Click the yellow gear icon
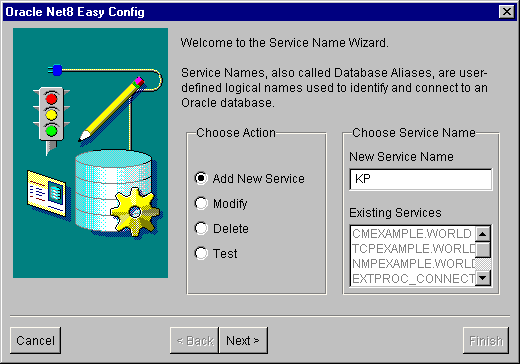 [x=135, y=212]
